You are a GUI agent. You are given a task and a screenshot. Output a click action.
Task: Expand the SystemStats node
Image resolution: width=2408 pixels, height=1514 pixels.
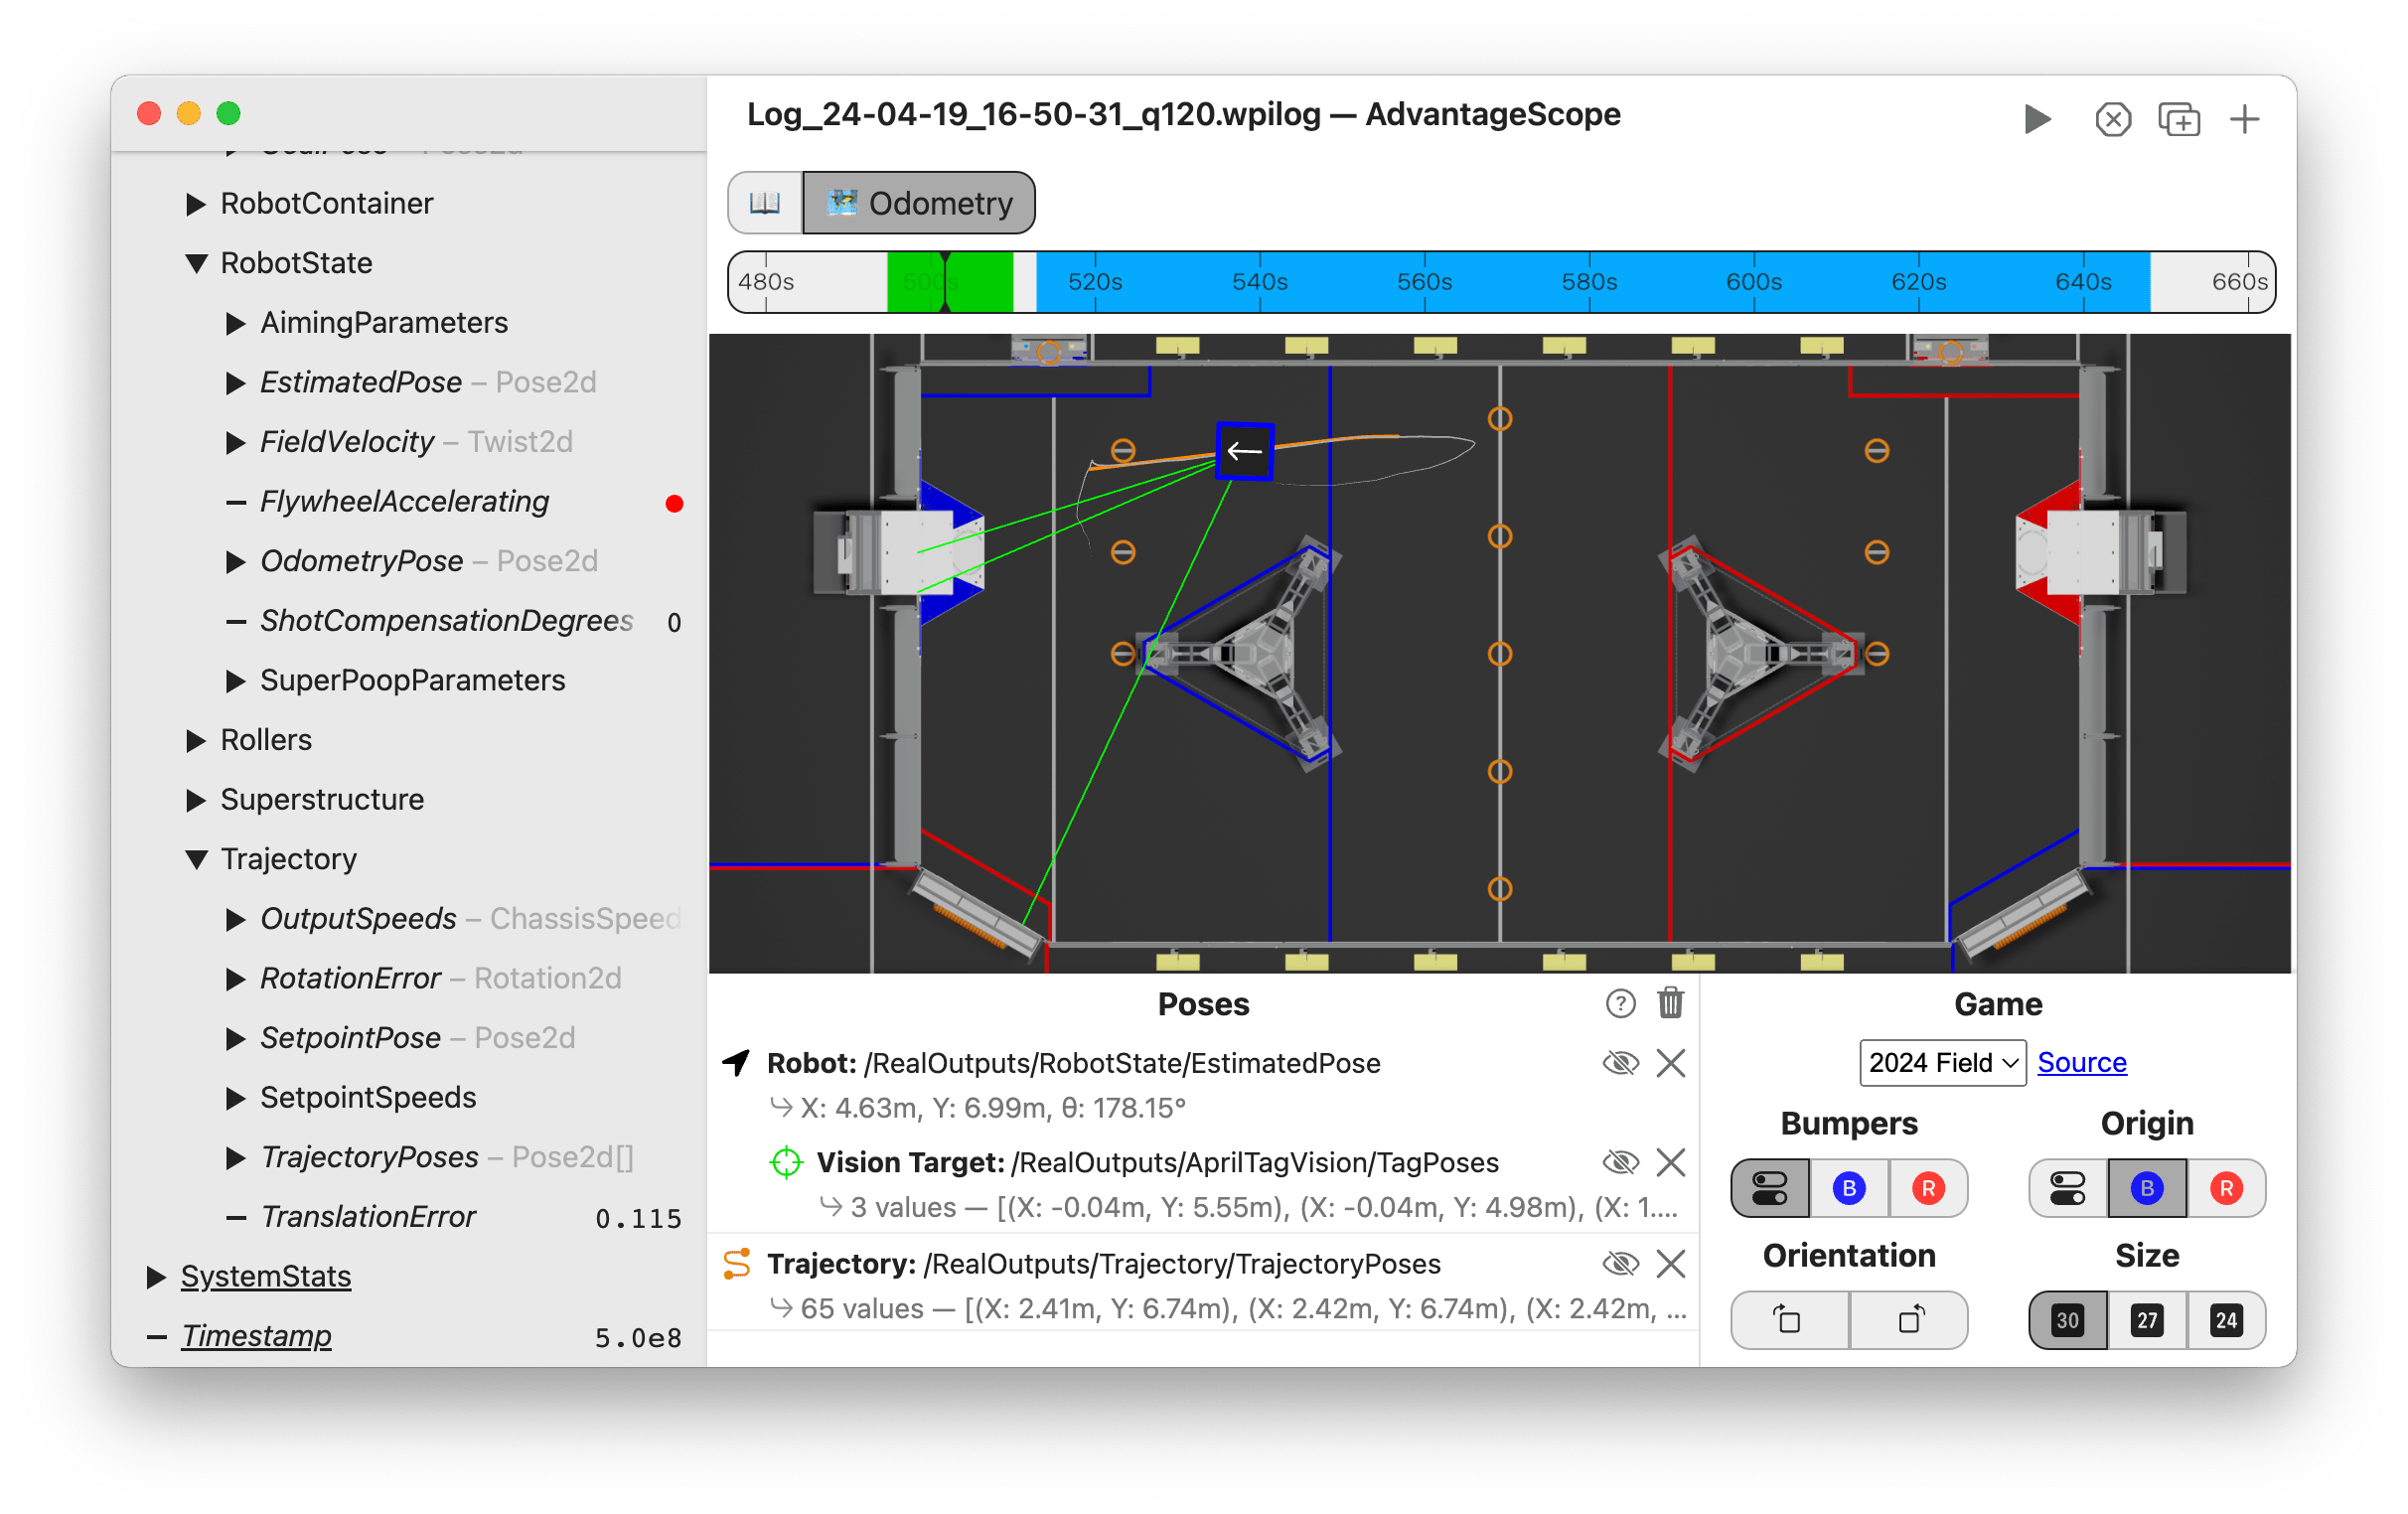click(156, 1277)
